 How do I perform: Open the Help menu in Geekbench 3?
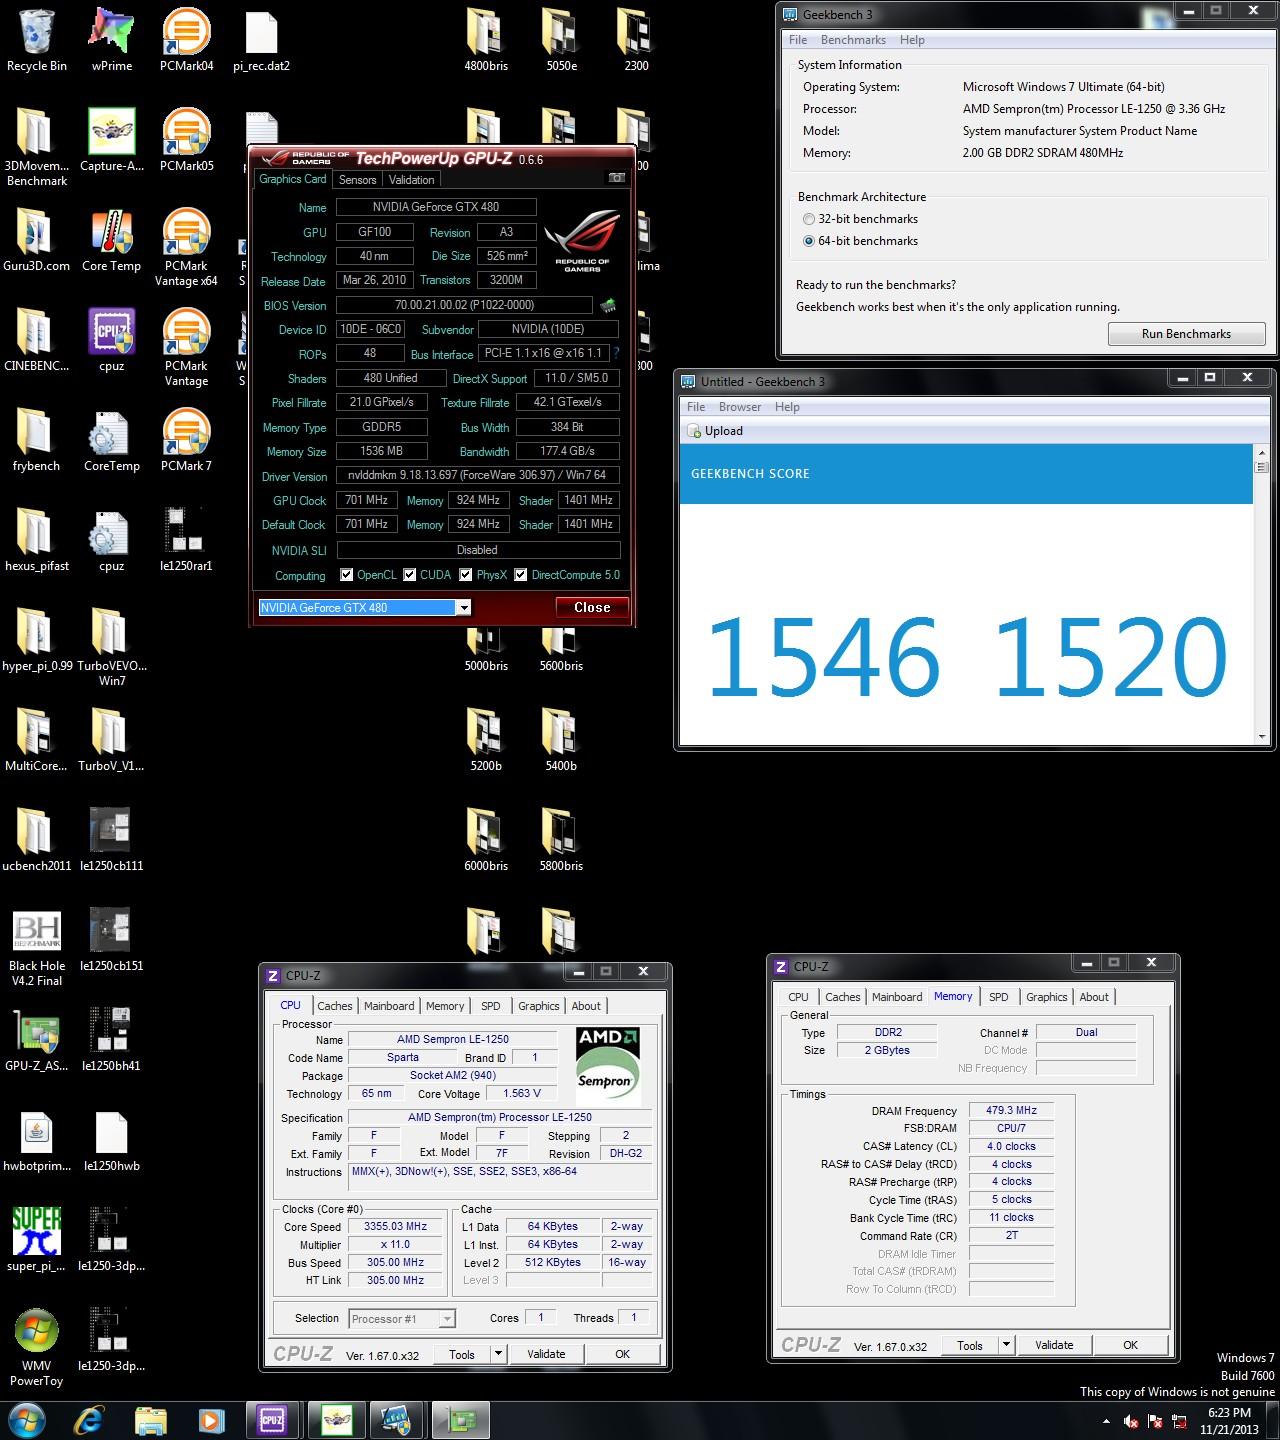(x=912, y=40)
